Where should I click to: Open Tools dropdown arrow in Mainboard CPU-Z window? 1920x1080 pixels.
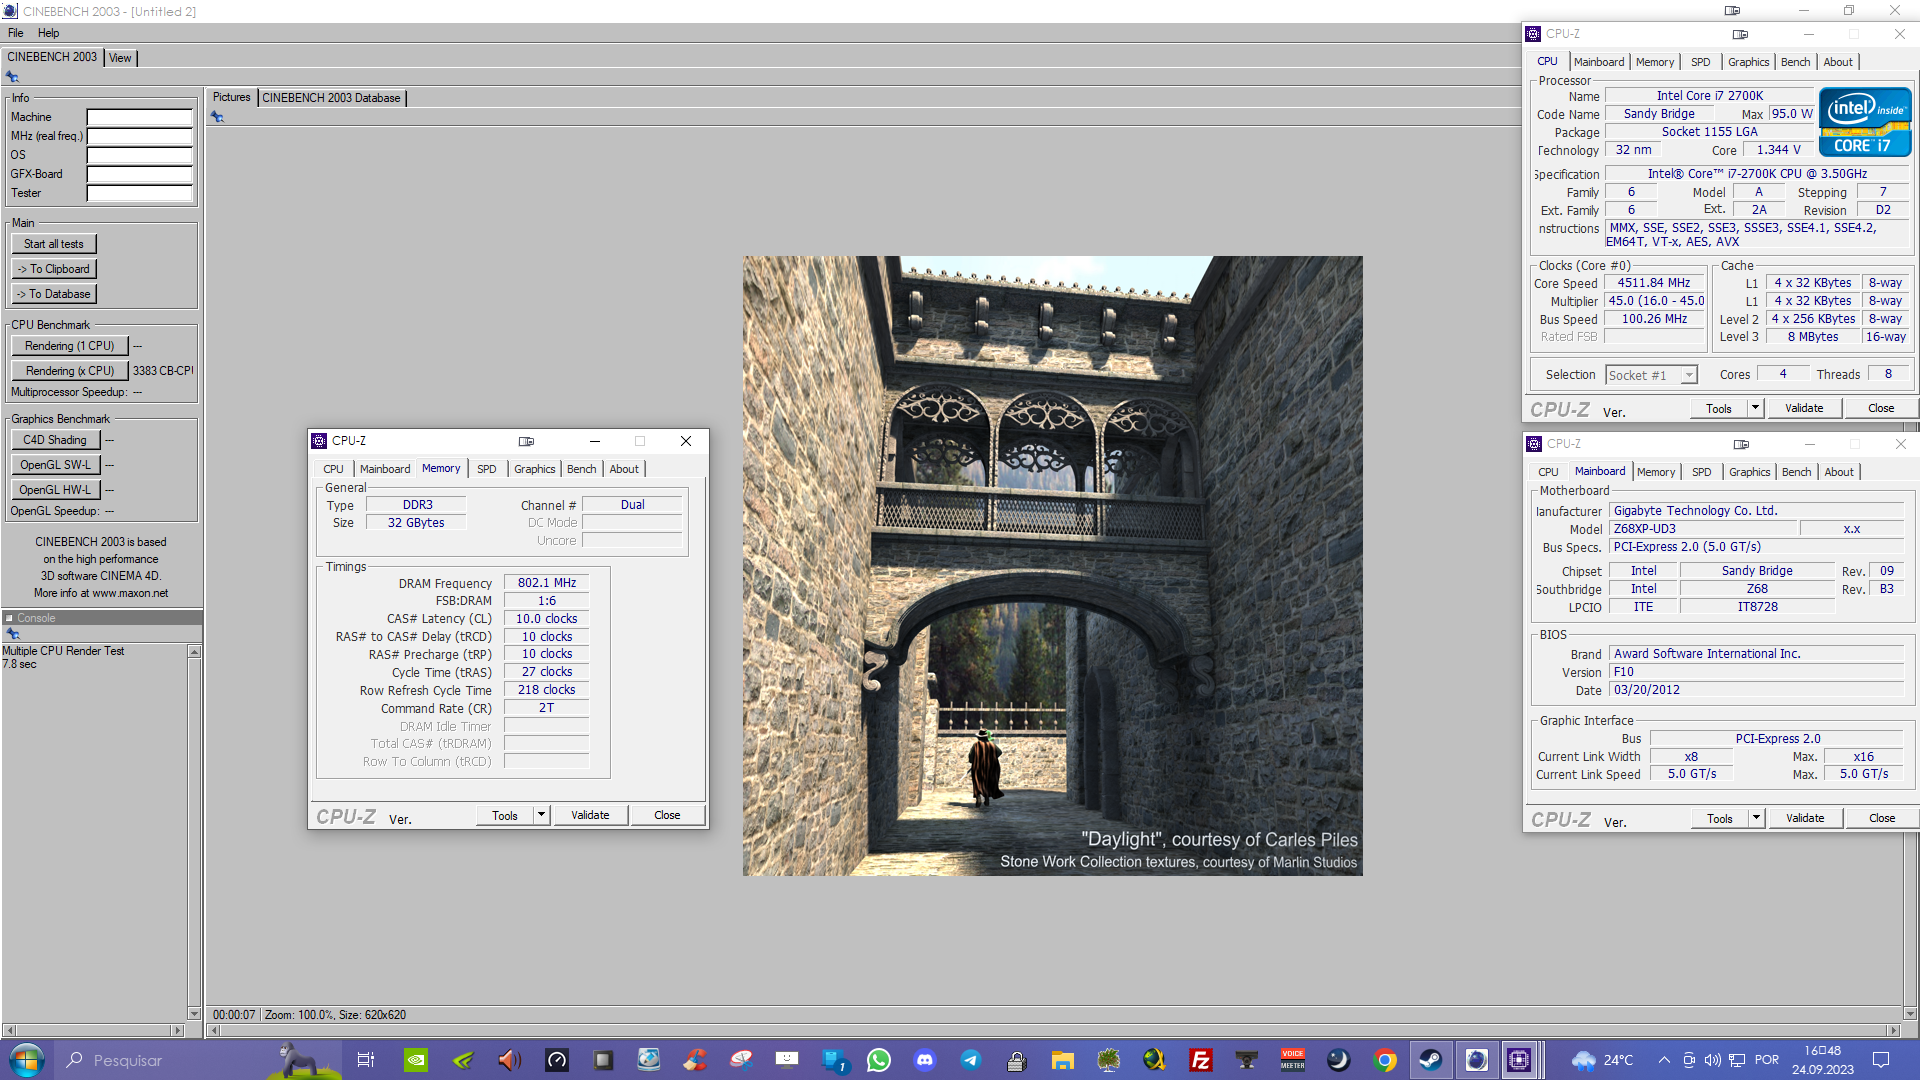click(1756, 818)
